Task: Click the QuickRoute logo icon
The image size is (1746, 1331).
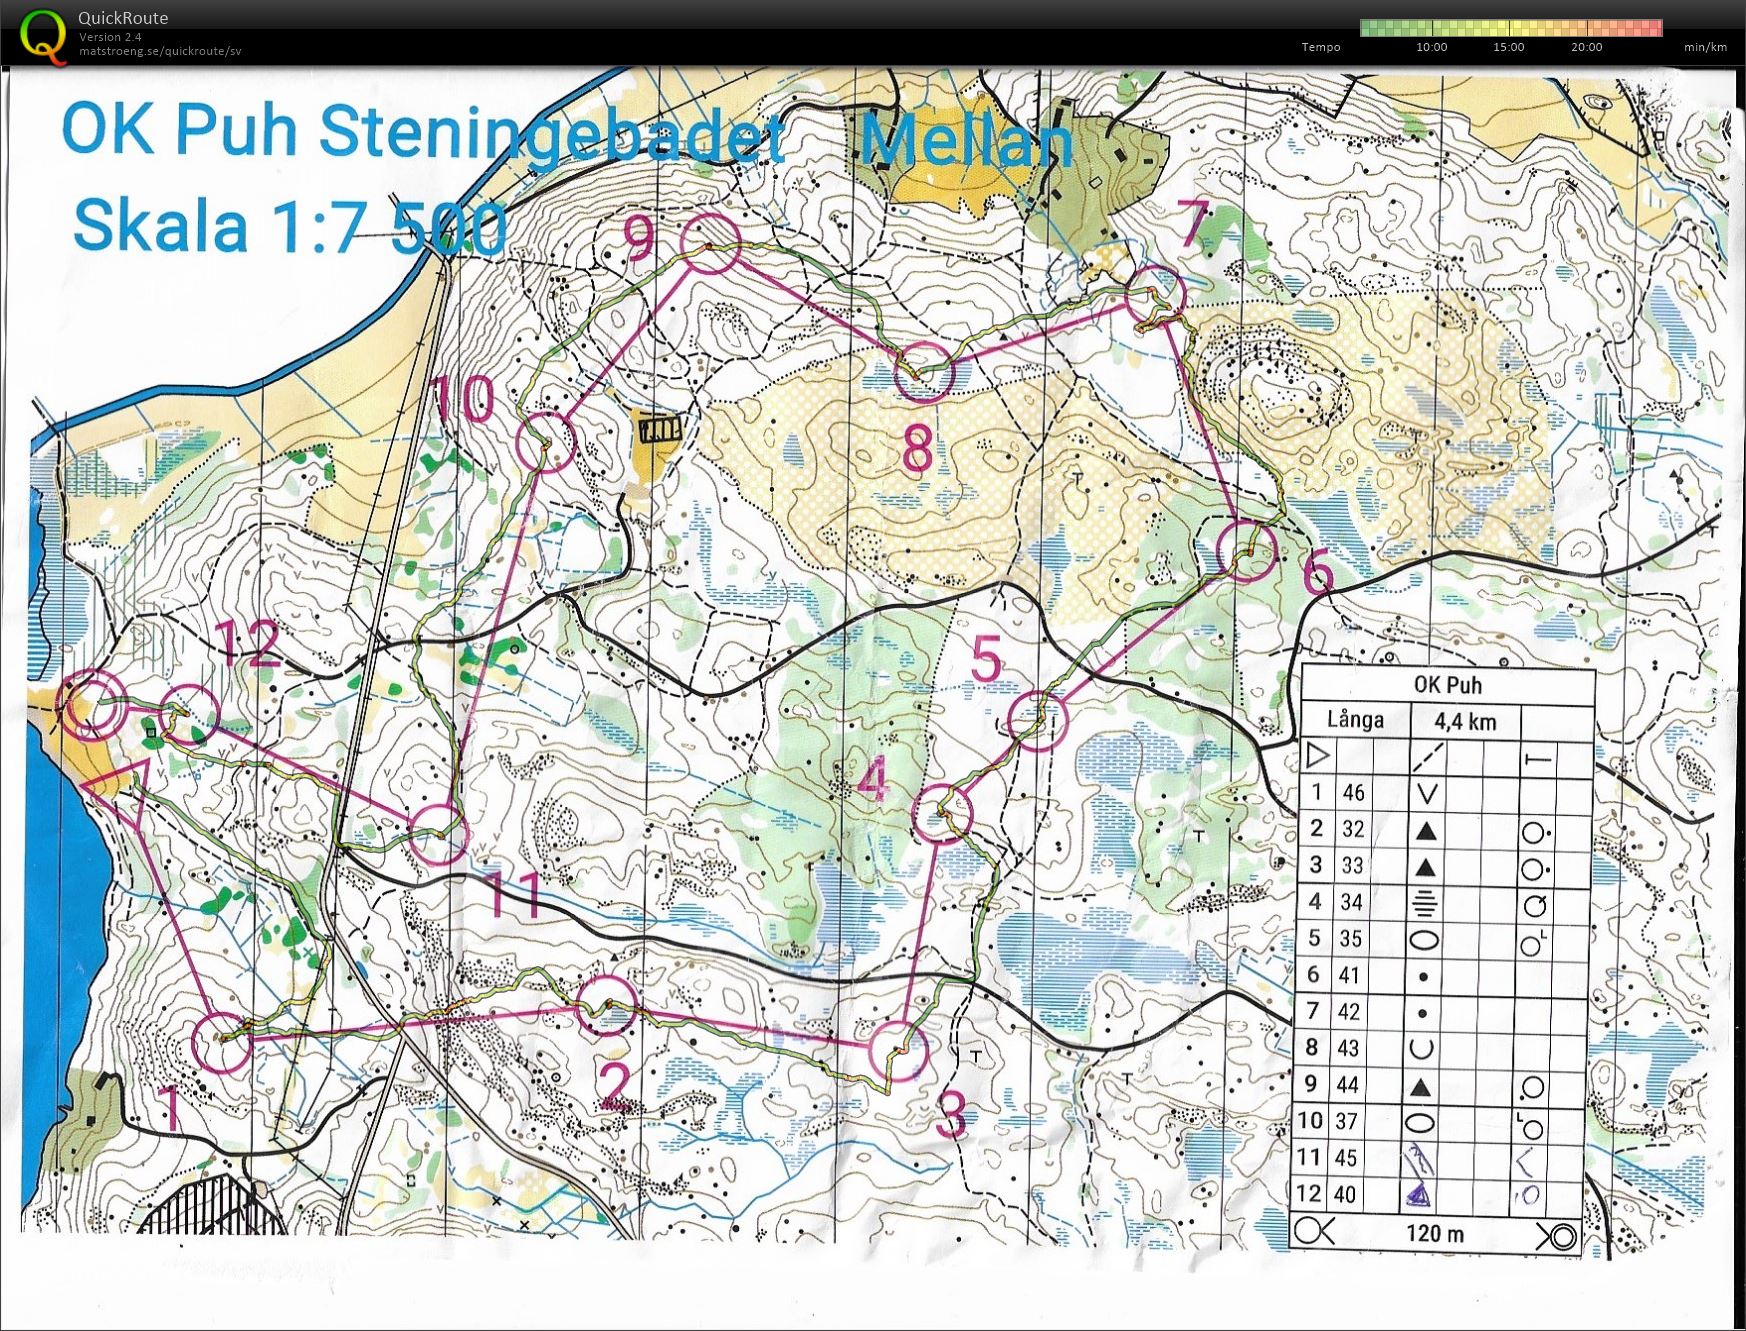Action: 43,34
